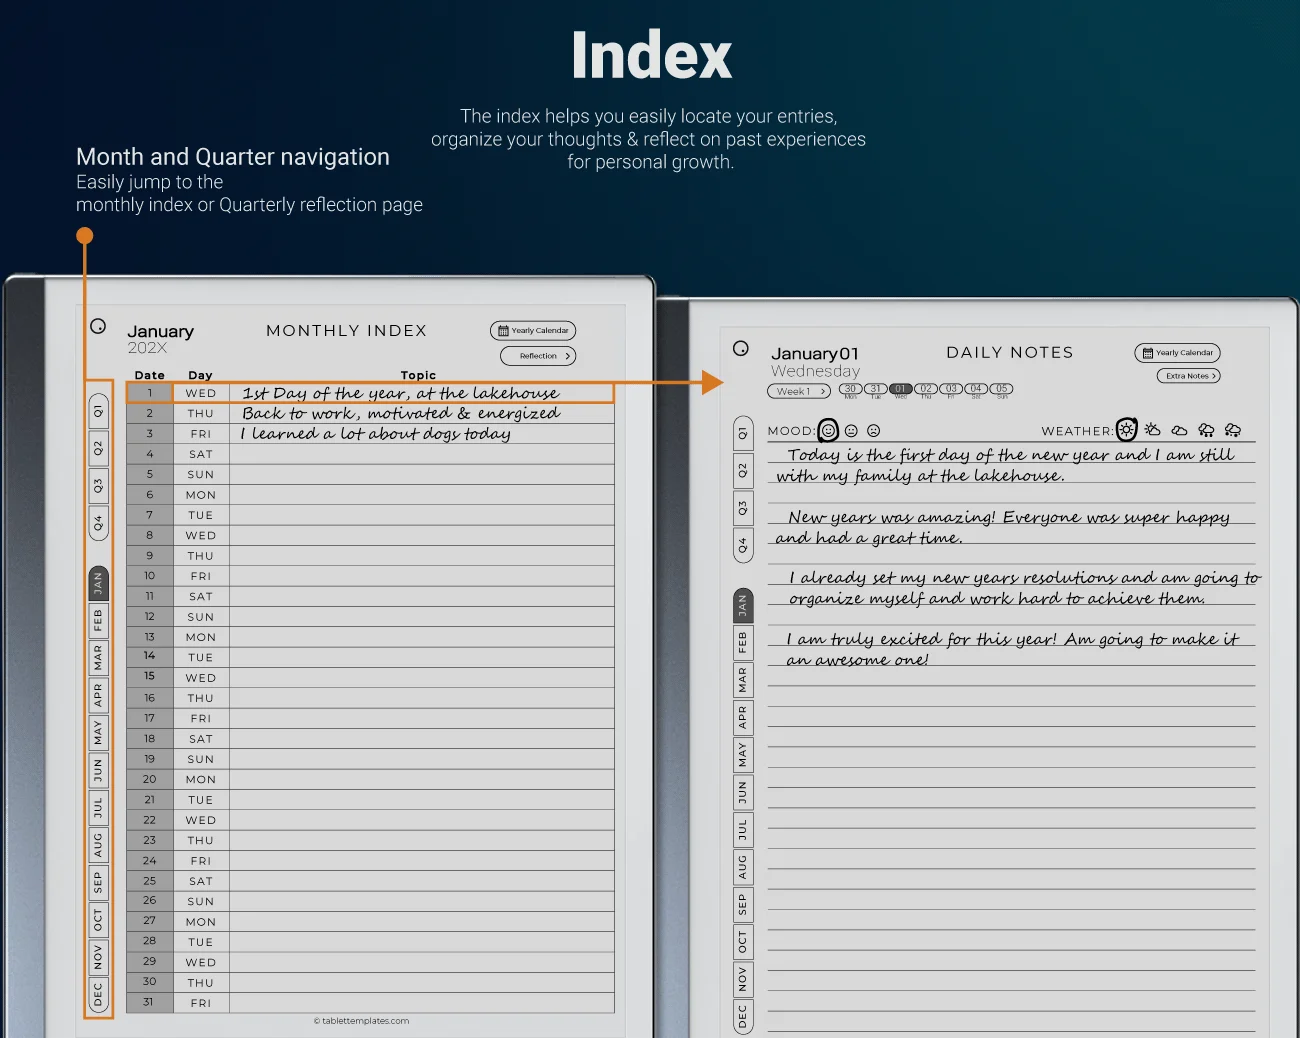The height and width of the screenshot is (1038, 1300).
Task: Open Yearly Calendar from Monthly Index page
Action: pos(533,331)
